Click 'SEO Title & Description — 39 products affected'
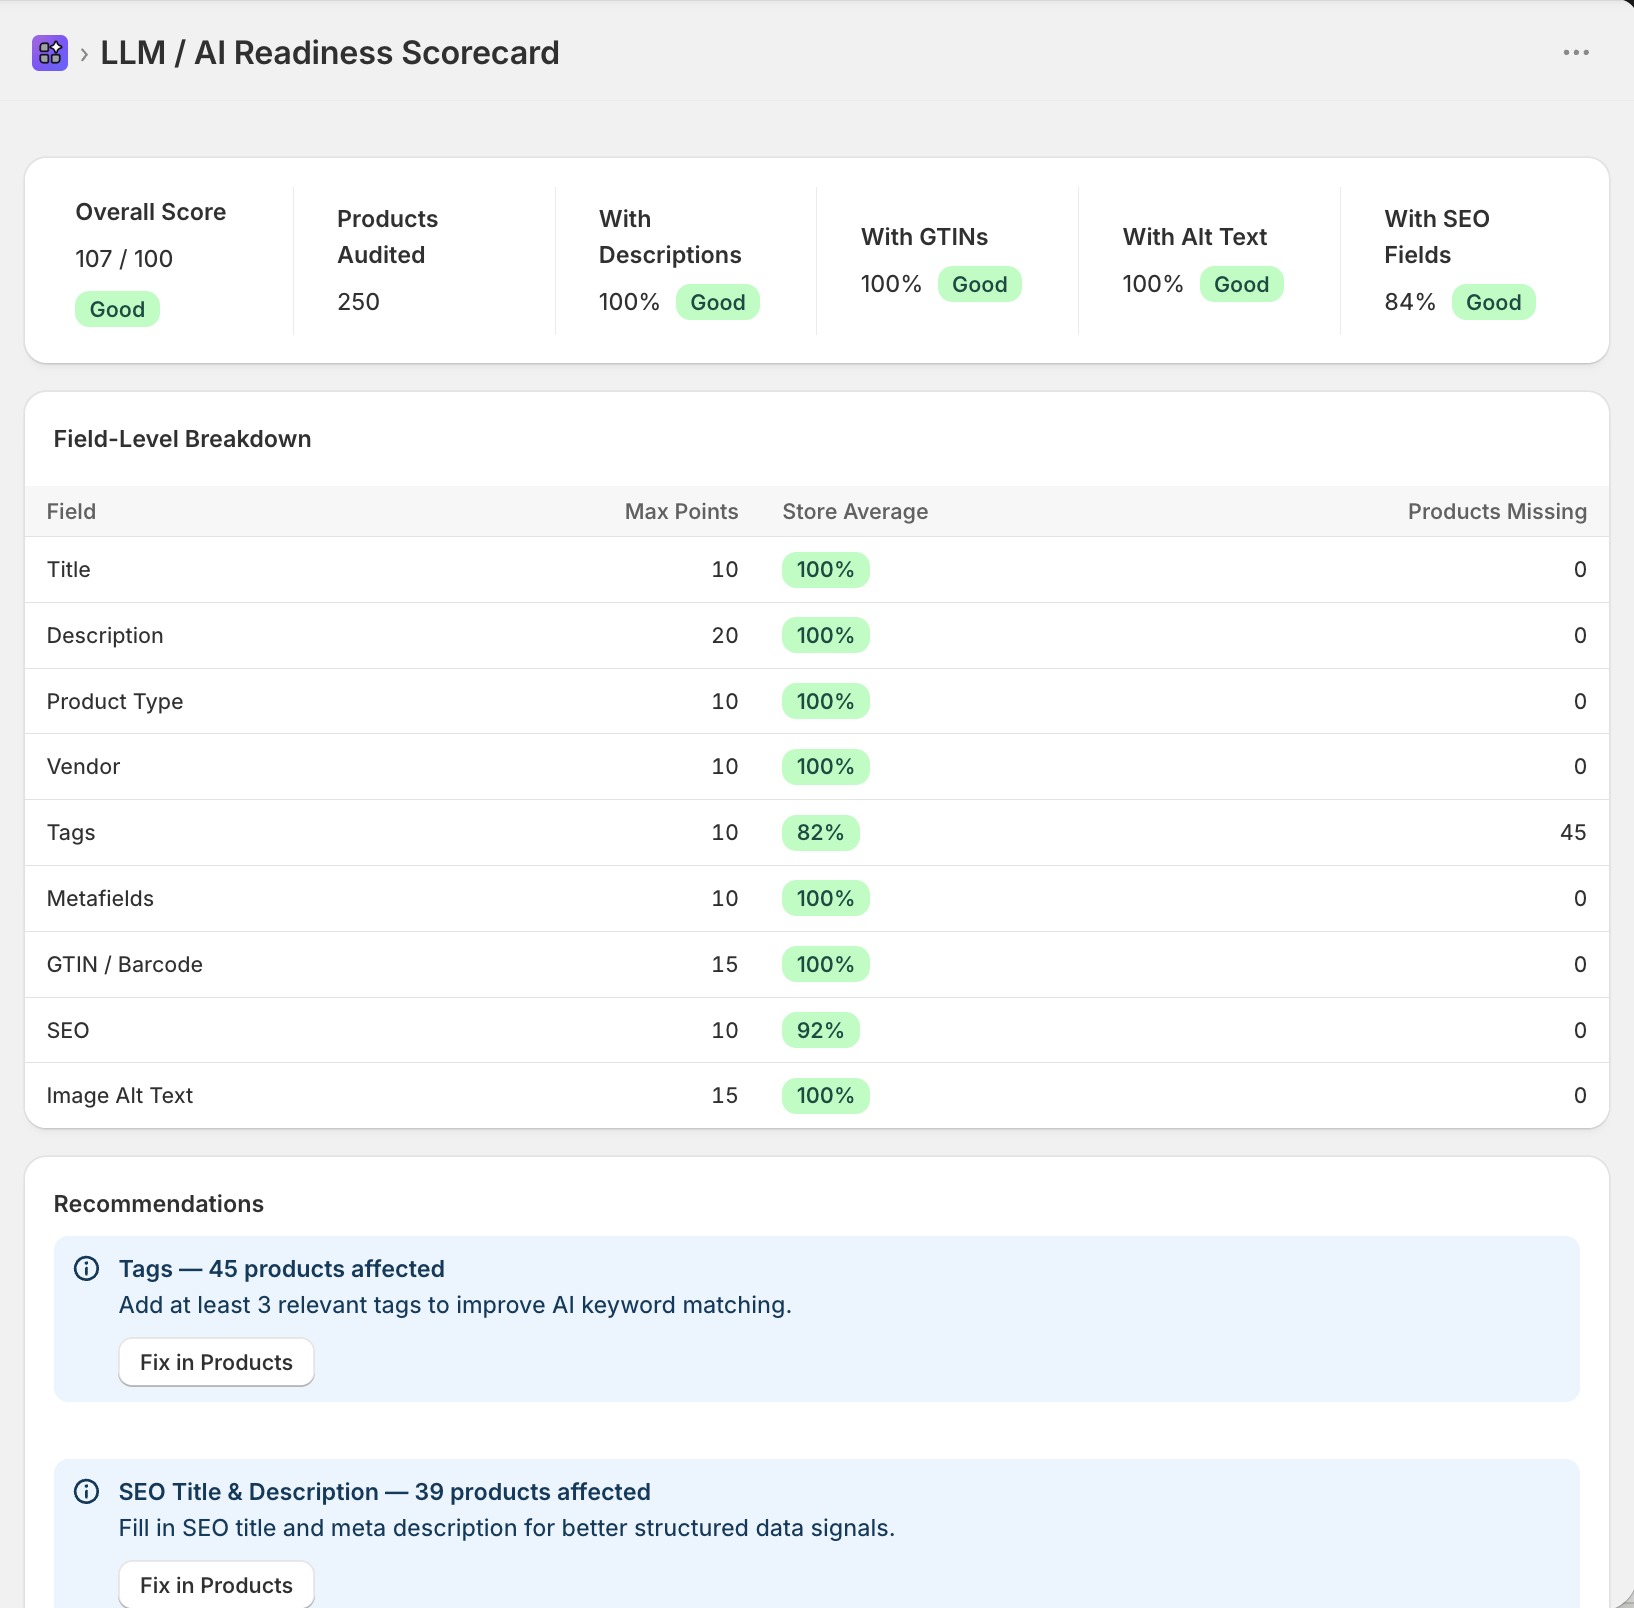This screenshot has width=1634, height=1608. [x=385, y=1492]
